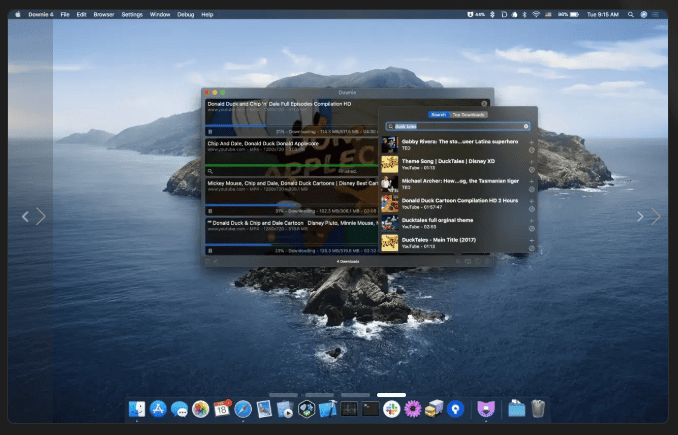Open Gabby Rivera result via compass icon
The image size is (678, 435).
[531, 150]
